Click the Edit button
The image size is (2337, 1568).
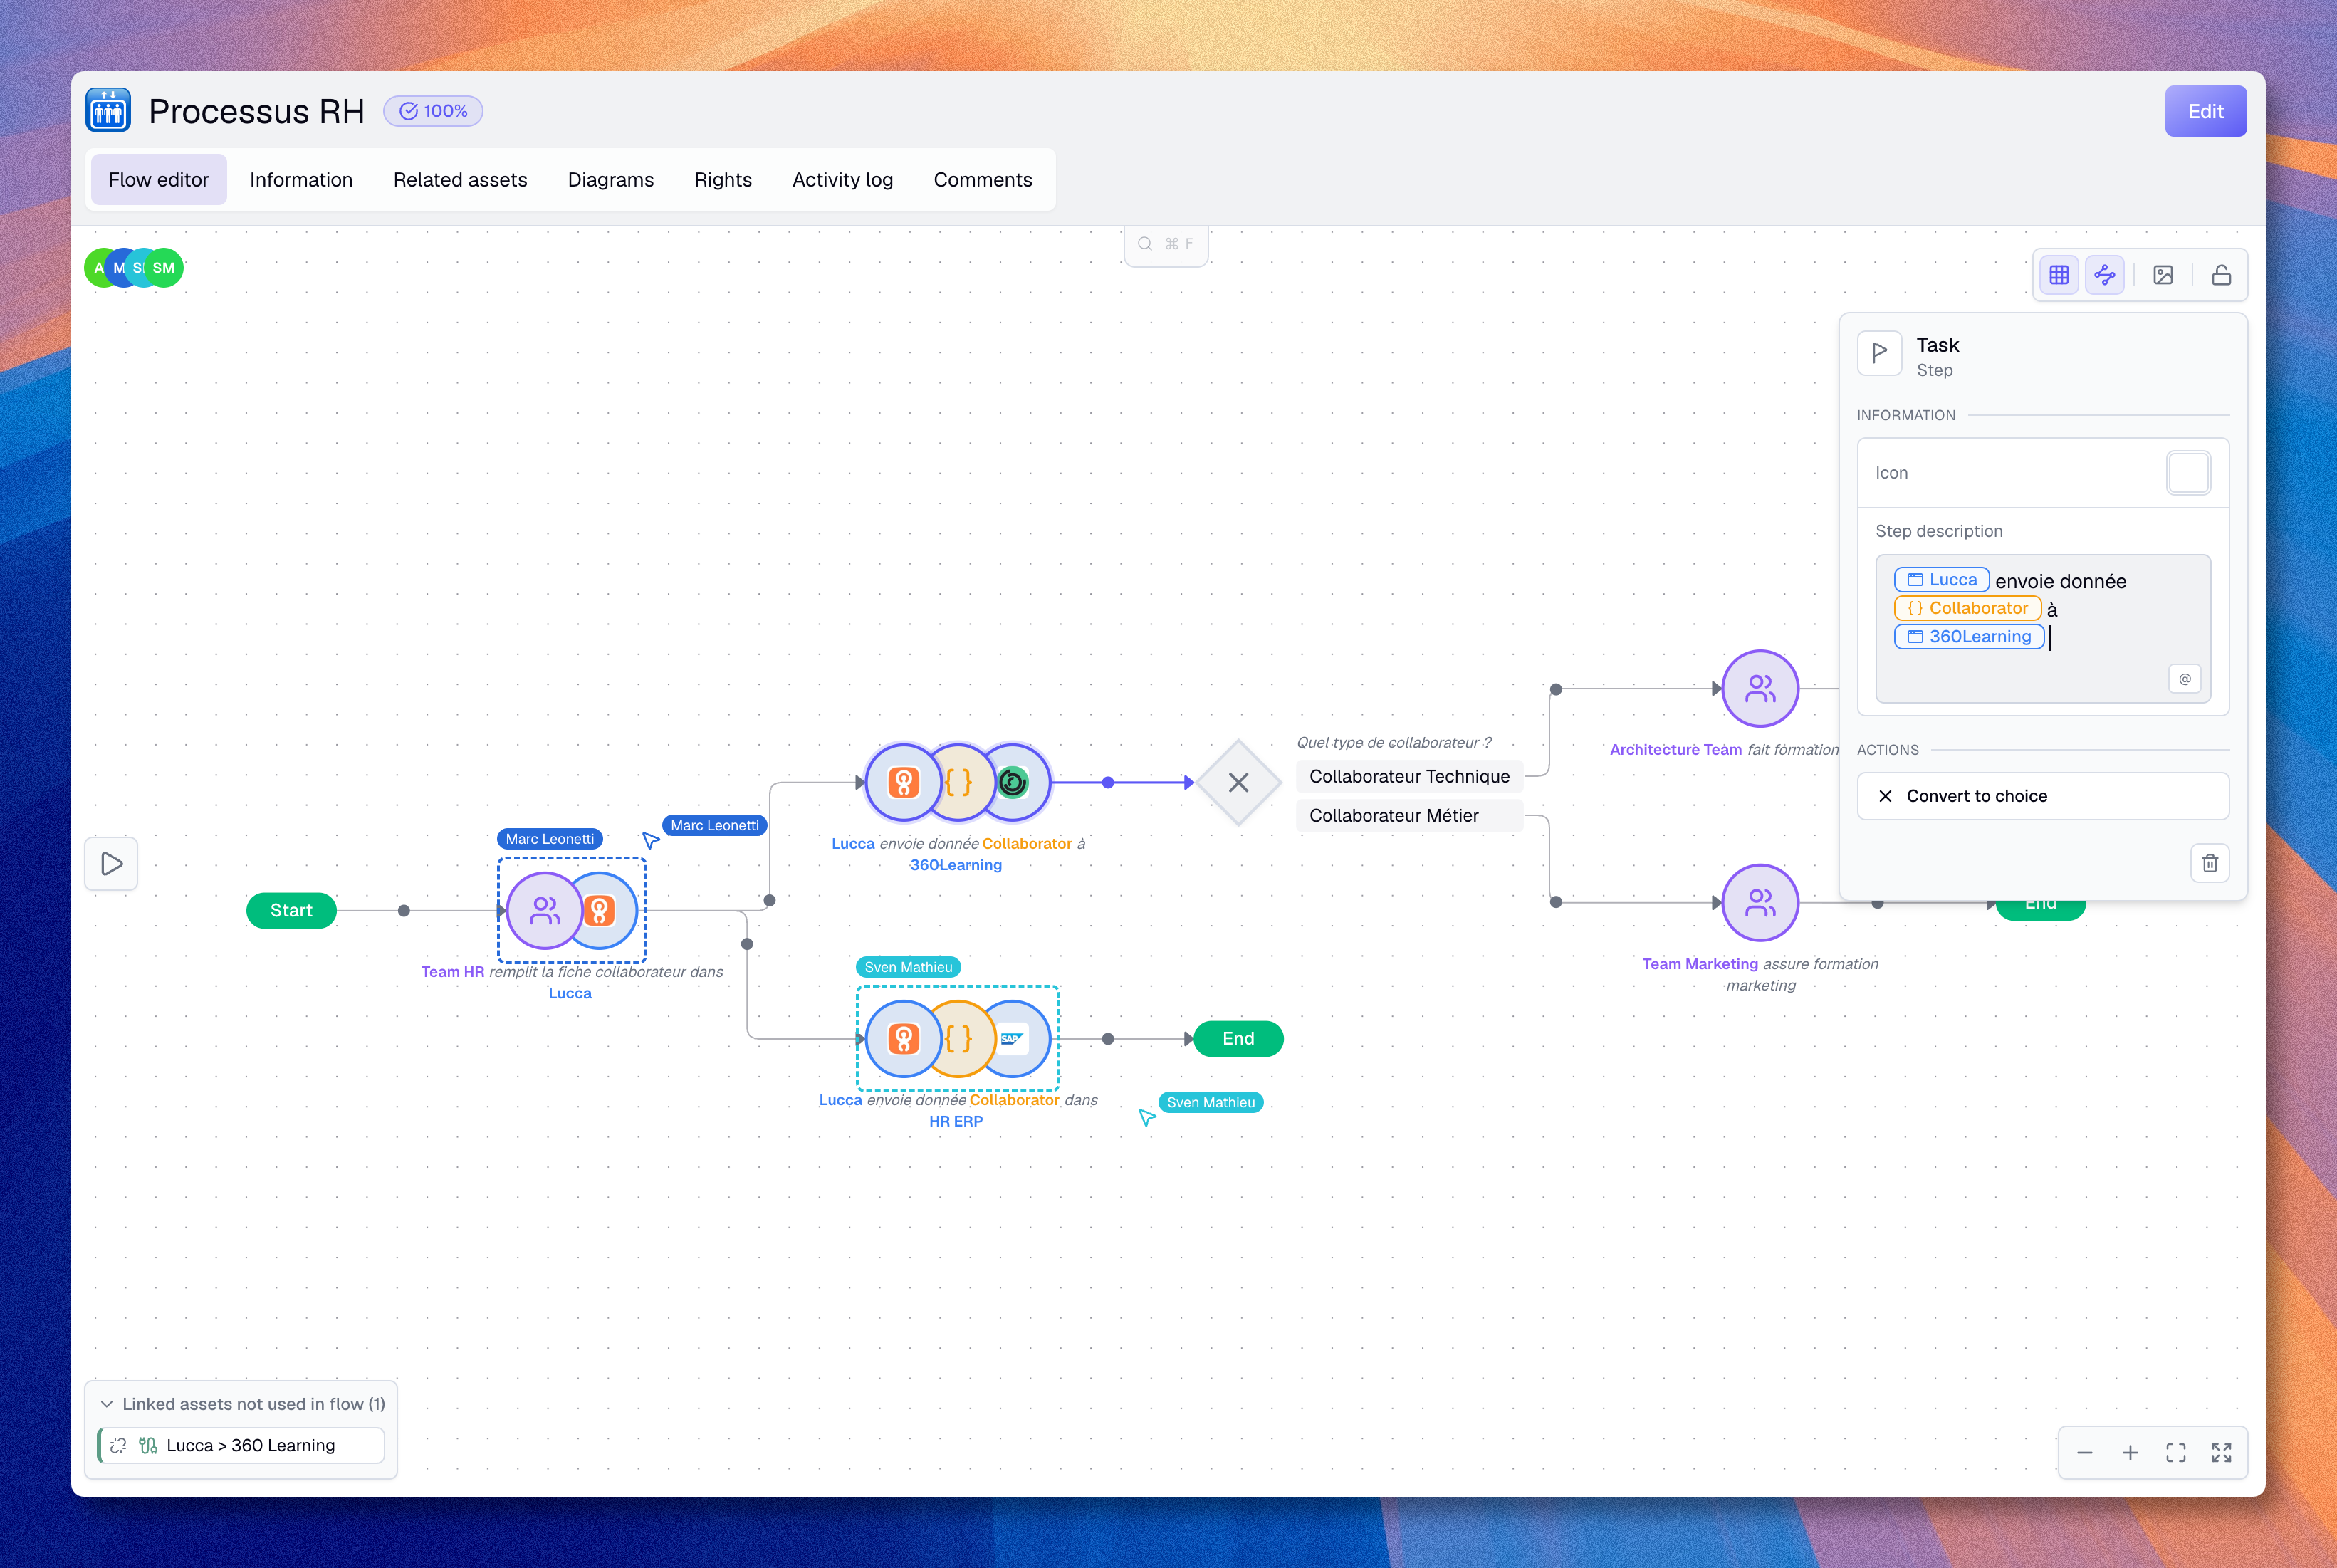(2205, 111)
